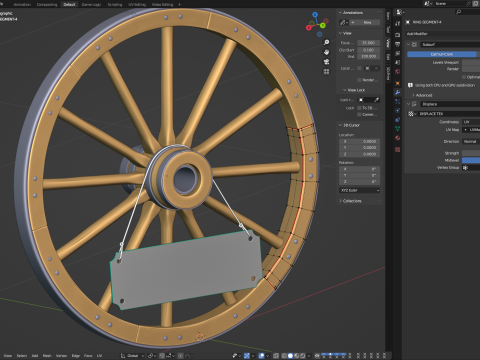Open the Edge menu in viewport header
The image size is (480, 360).
click(x=76, y=356)
